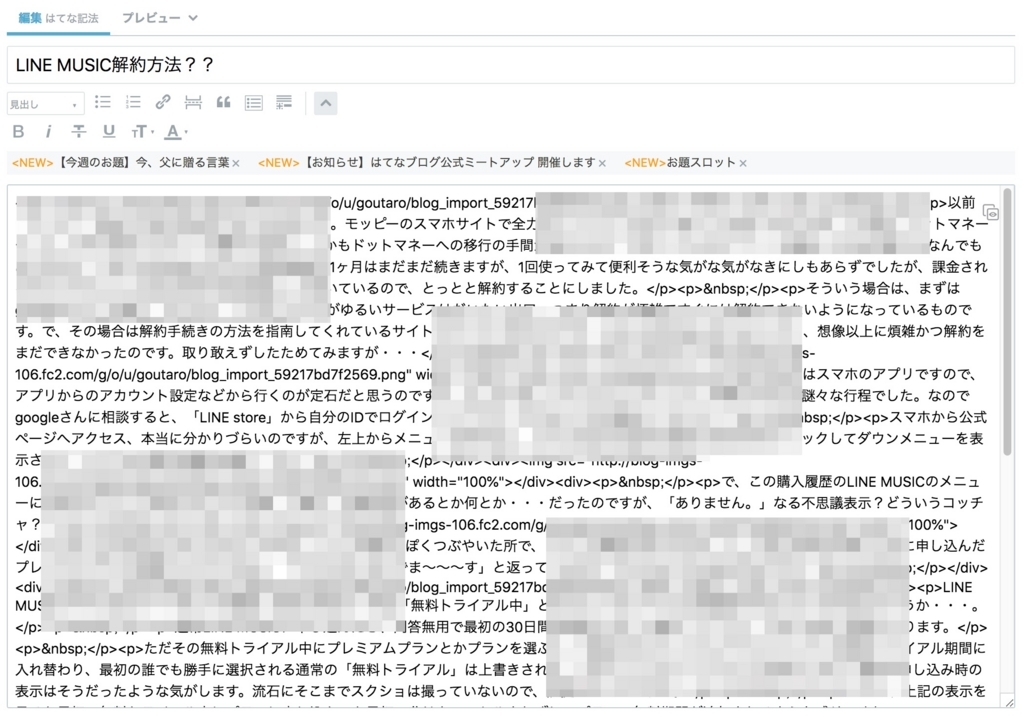Open the プレビュー tab

pyautogui.click(x=151, y=18)
